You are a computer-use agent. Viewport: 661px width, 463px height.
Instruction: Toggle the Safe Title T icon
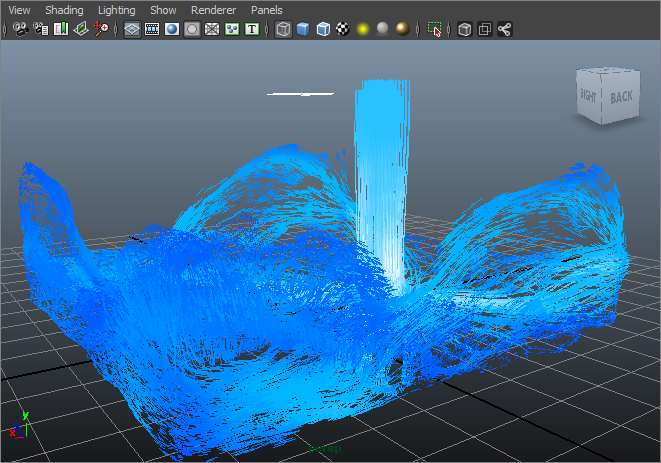tap(252, 29)
